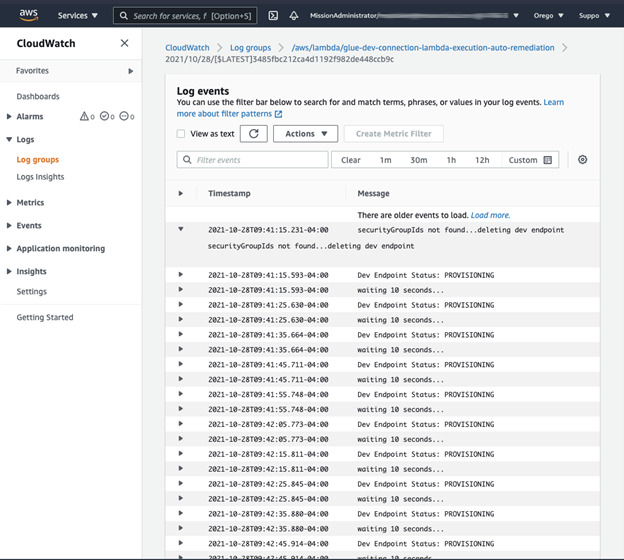Click the Filter events search field
Screen dimensions: 624x560
(253, 160)
